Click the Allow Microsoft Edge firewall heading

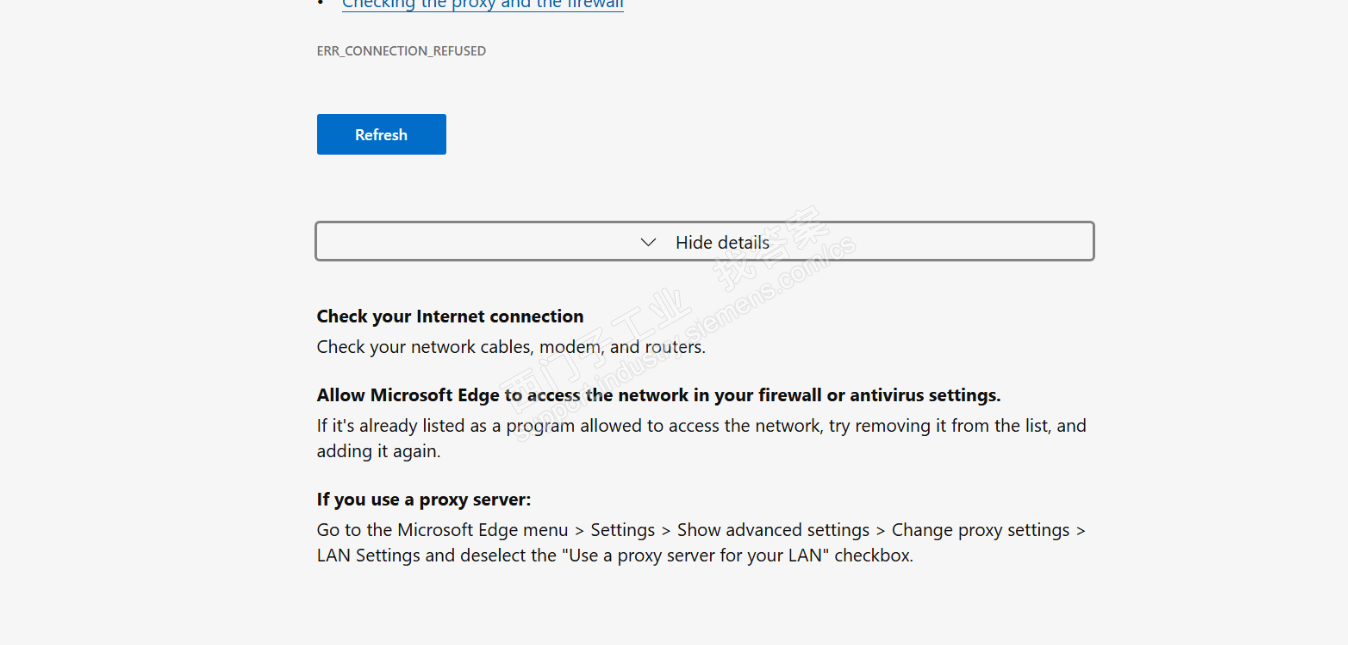(658, 395)
